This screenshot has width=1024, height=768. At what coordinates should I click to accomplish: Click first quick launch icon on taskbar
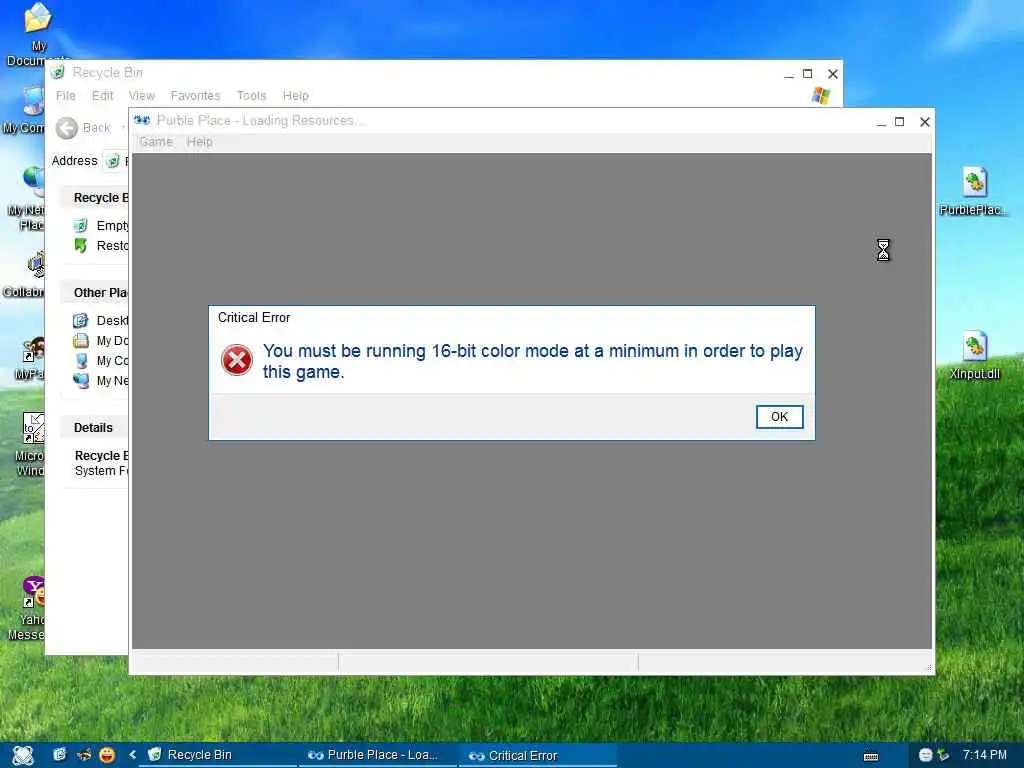(x=59, y=755)
